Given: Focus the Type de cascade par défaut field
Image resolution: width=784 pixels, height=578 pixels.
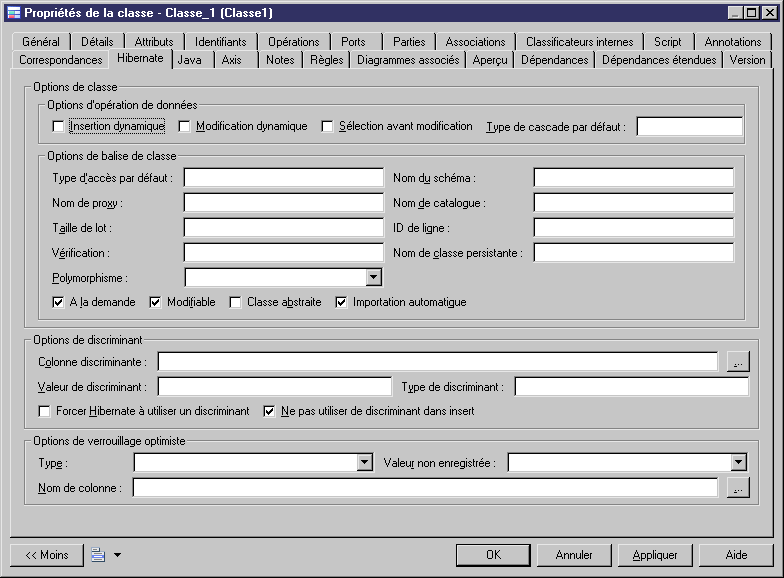Looking at the screenshot, I should (x=690, y=126).
